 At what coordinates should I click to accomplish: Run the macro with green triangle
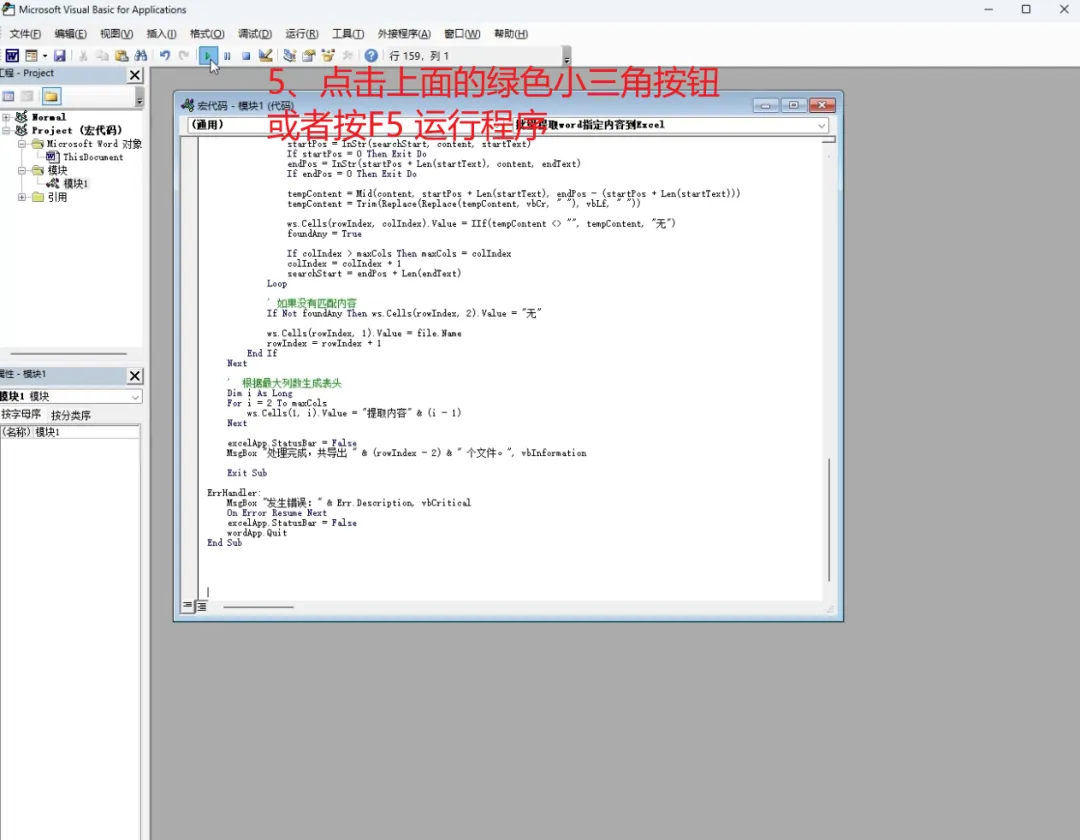click(208, 56)
